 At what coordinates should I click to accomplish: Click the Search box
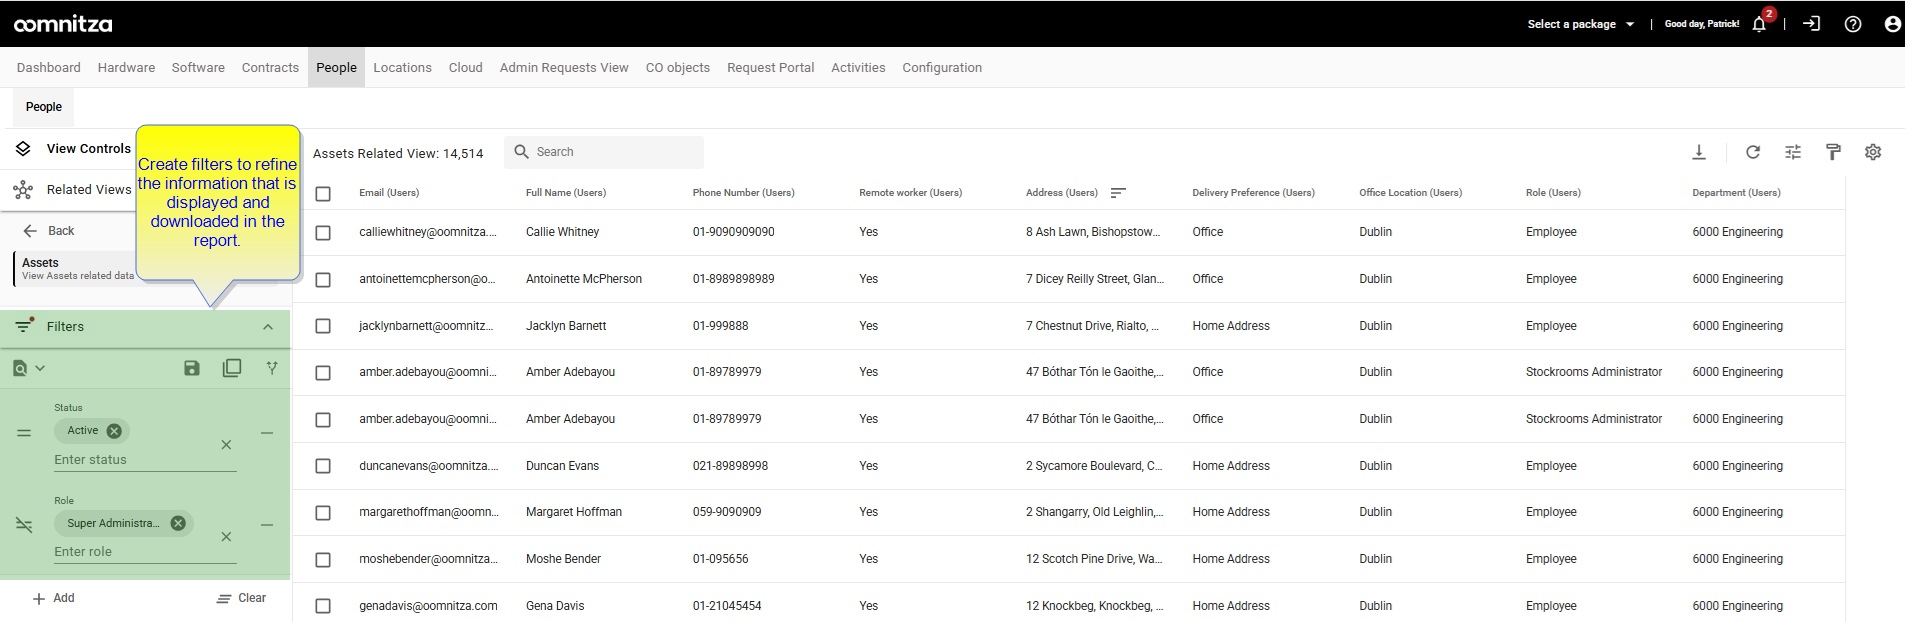coord(604,152)
